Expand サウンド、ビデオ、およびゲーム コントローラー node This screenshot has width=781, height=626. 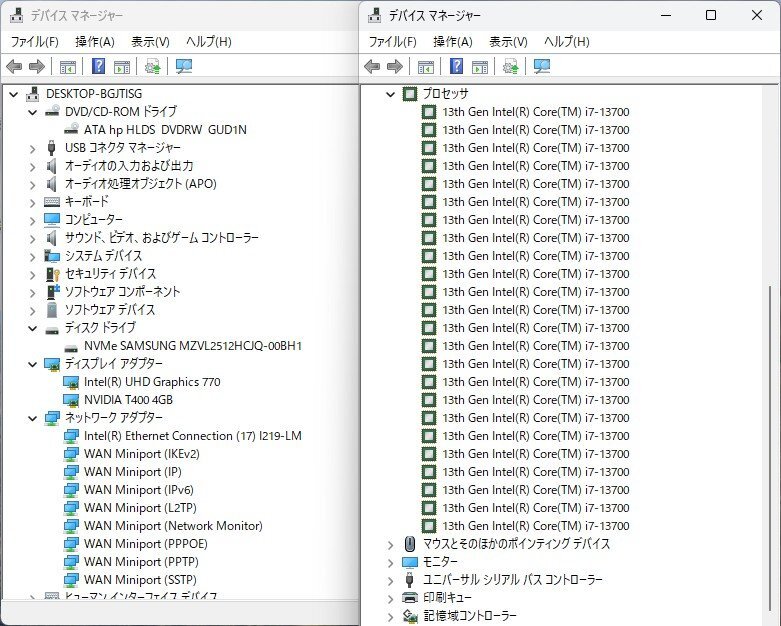coord(32,238)
